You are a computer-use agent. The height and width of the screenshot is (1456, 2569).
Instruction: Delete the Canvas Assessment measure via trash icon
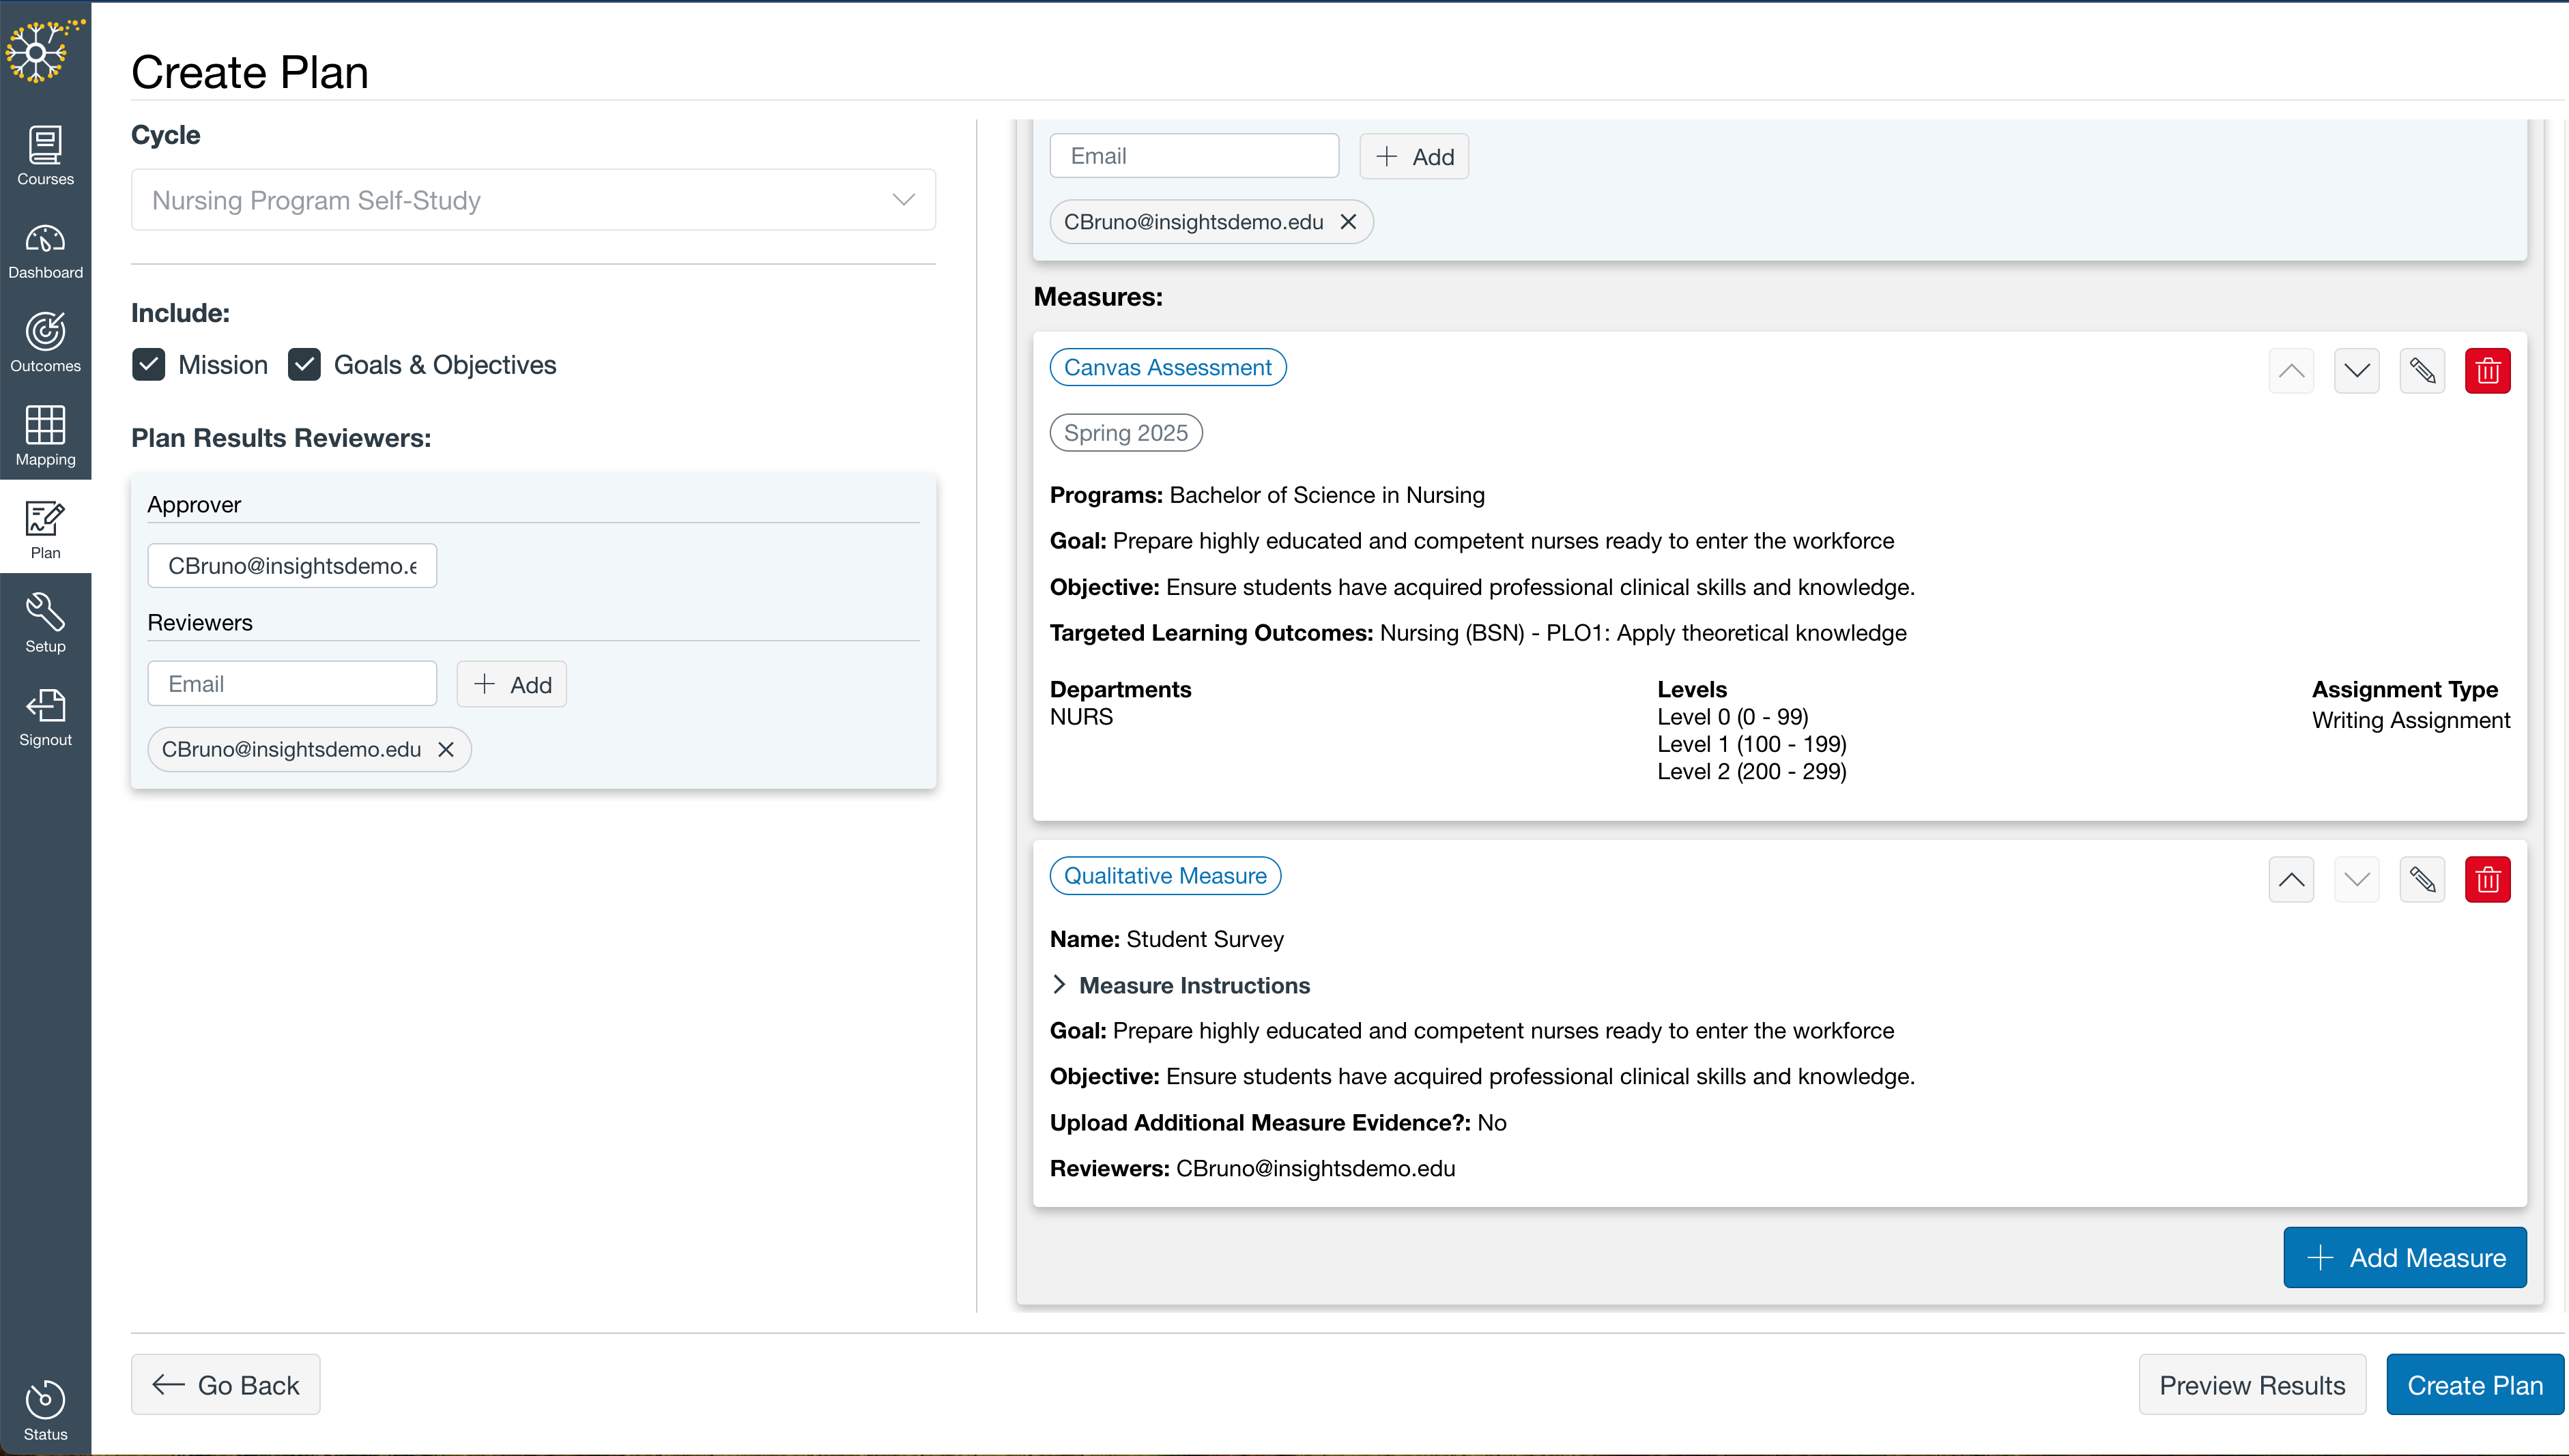pos(2488,370)
